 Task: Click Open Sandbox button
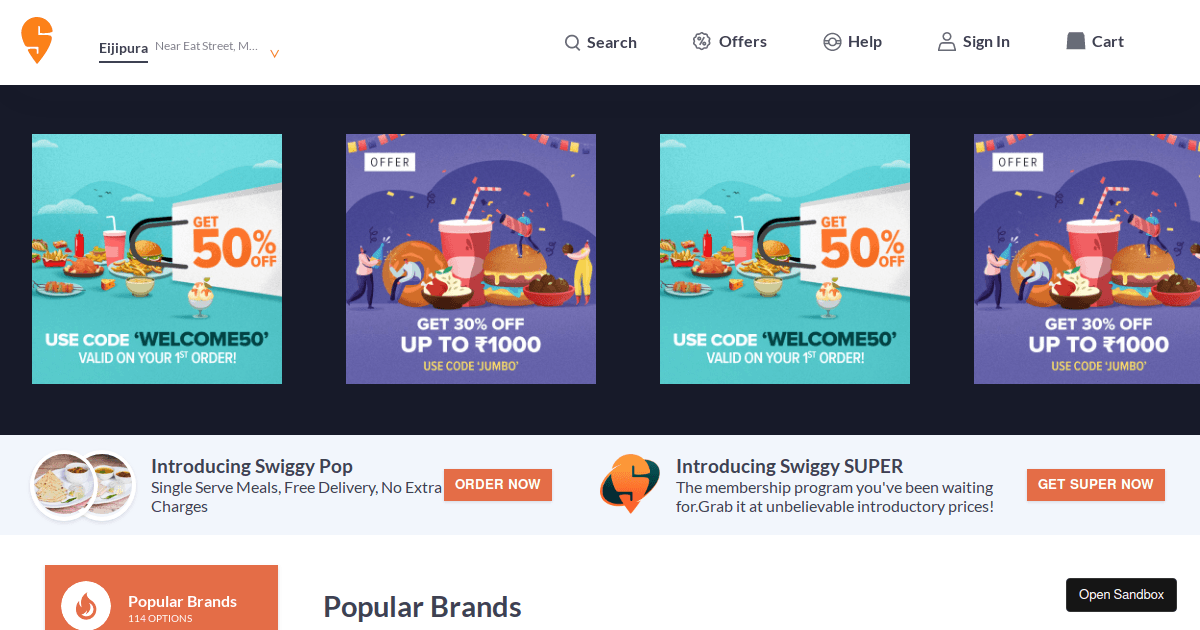click(1121, 594)
